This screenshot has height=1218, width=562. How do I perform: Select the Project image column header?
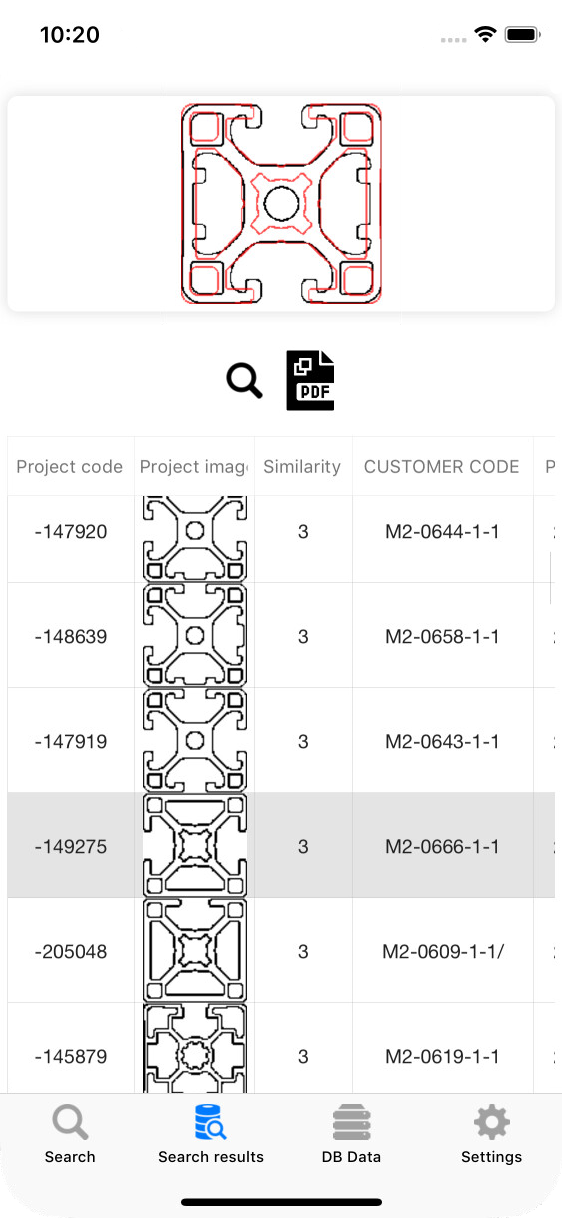click(x=194, y=466)
